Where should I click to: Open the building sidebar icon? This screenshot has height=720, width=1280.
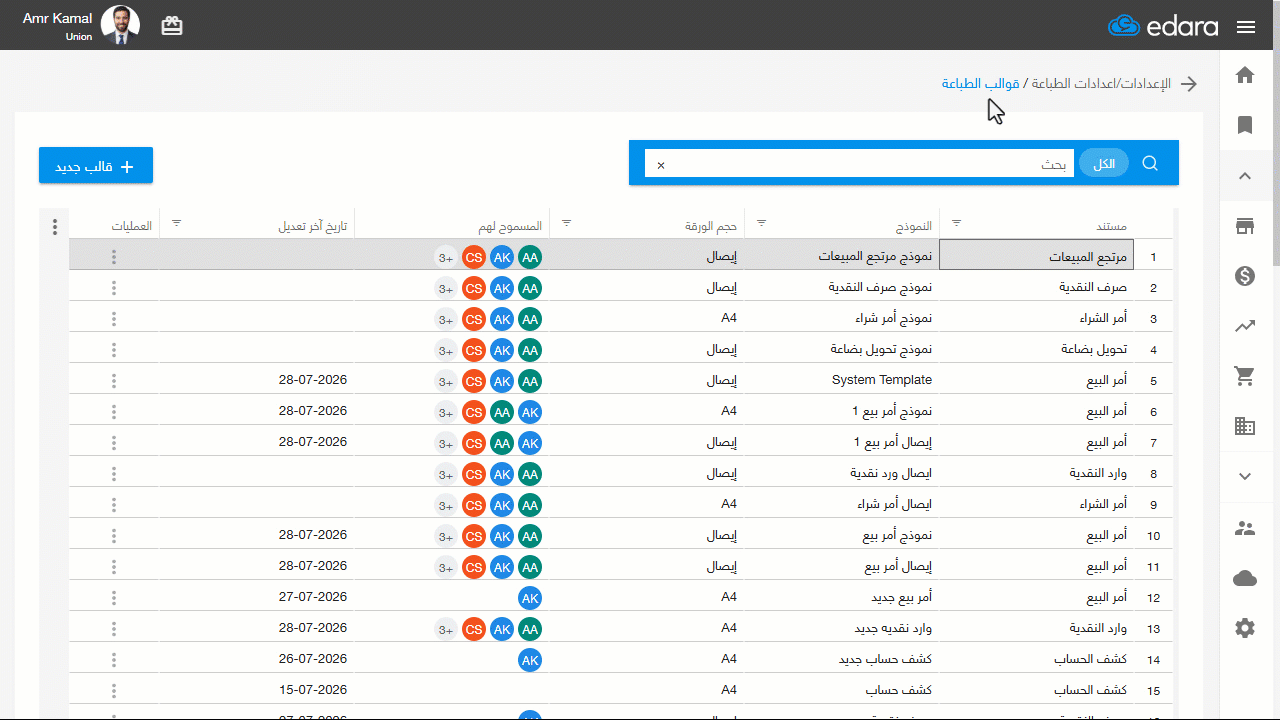1245,426
